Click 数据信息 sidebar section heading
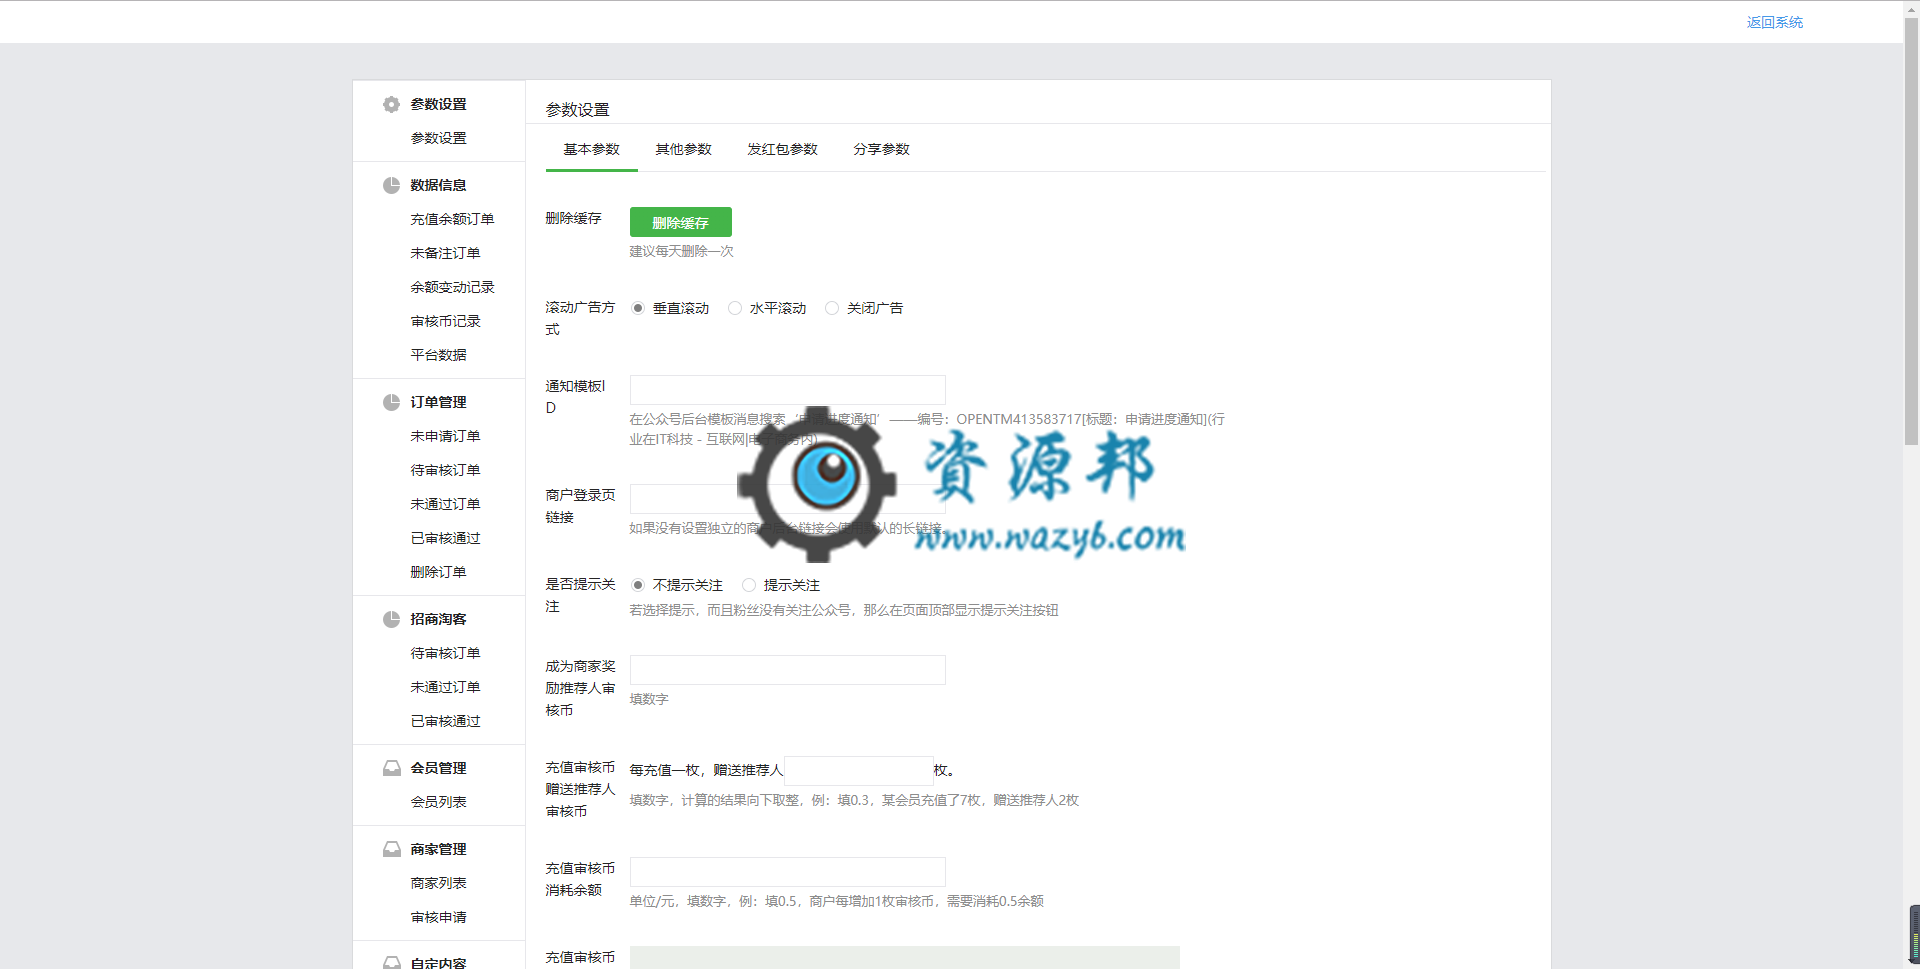This screenshot has width=1920, height=969. pyautogui.click(x=438, y=185)
